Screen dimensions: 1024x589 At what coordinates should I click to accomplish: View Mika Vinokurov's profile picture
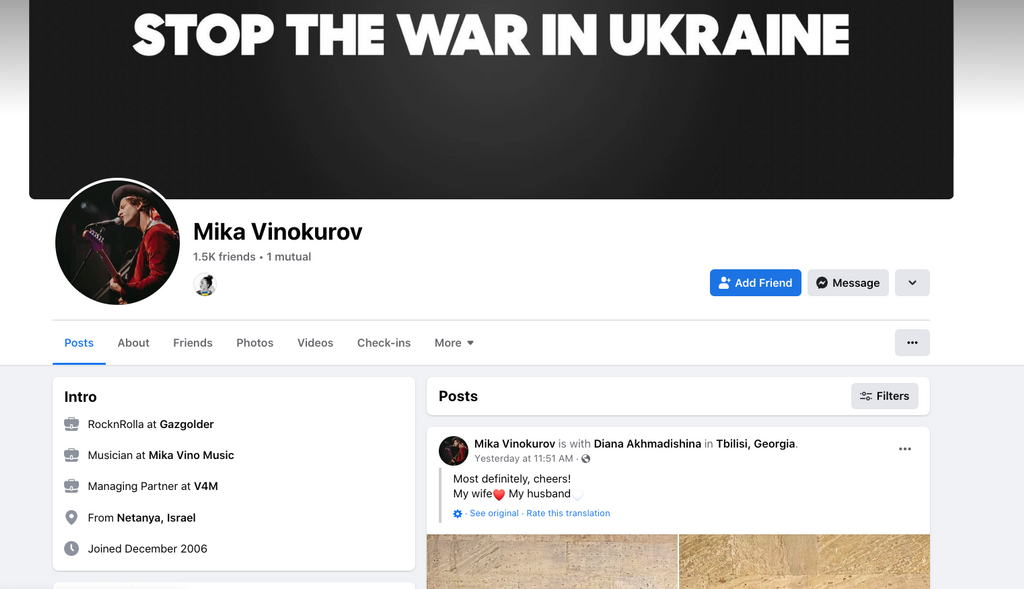(118, 242)
